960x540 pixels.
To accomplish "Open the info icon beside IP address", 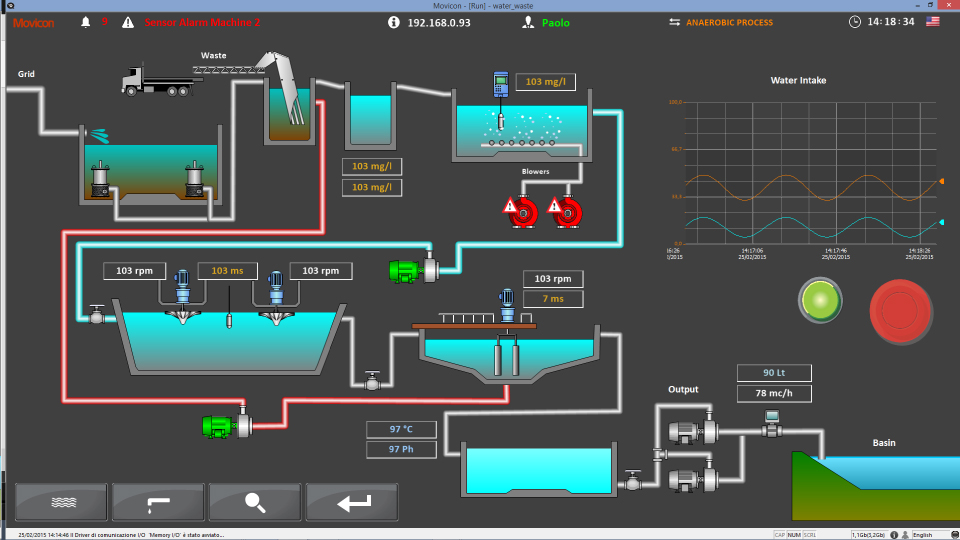I will click(x=394, y=22).
